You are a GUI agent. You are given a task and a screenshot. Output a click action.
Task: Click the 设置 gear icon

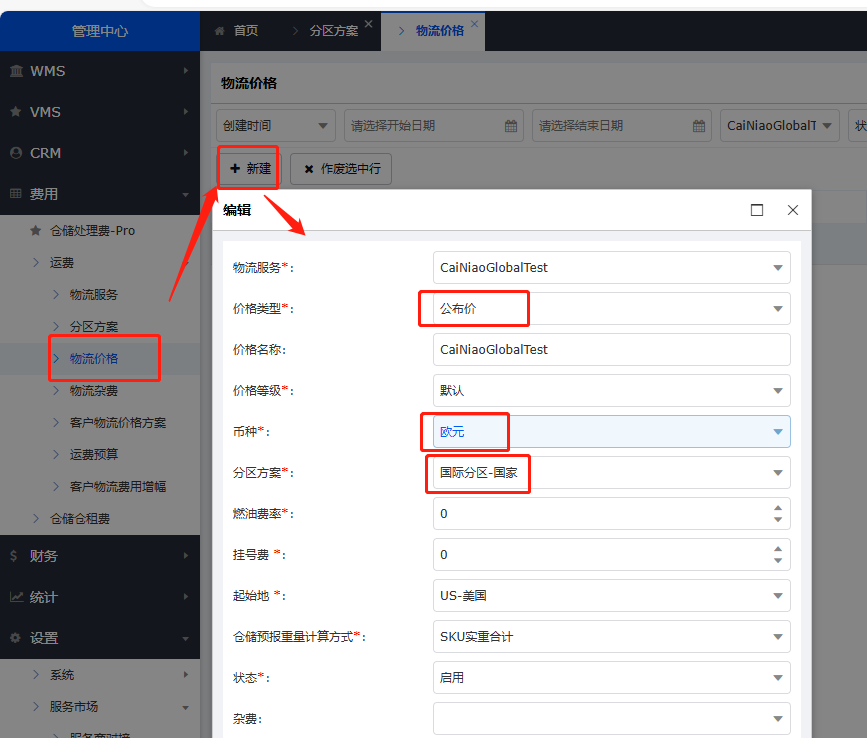[x=15, y=638]
